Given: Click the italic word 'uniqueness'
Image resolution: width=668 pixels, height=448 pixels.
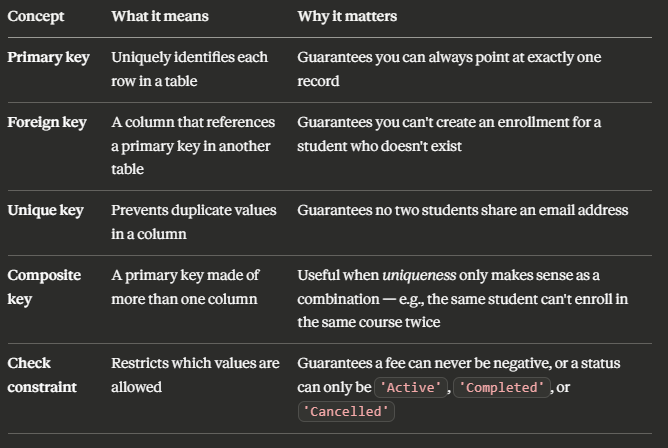Looking at the screenshot, I should (x=419, y=276).
